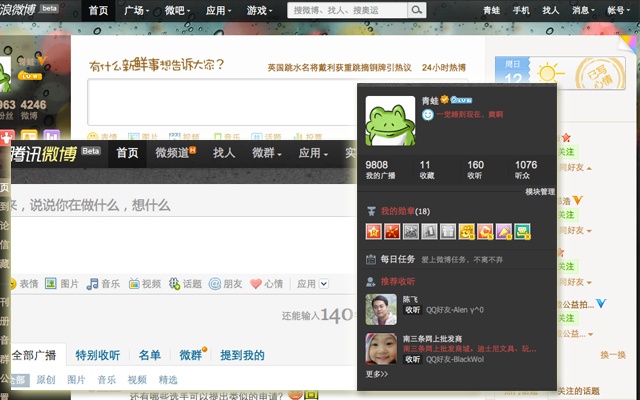Open the 24小时热博 link

pyautogui.click(x=444, y=68)
